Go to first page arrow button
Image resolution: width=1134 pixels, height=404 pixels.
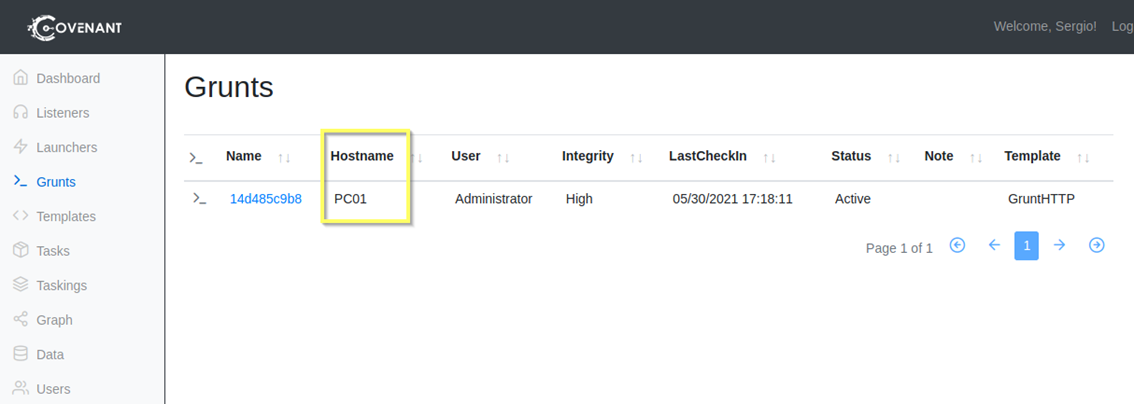957,245
